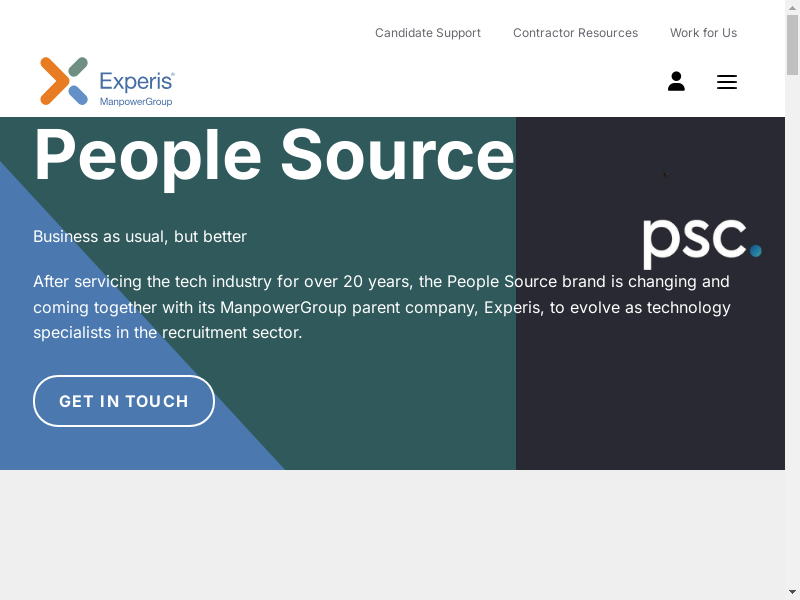Click the psc. logo in the hero banner
Screen dimensions: 800x600
point(701,241)
